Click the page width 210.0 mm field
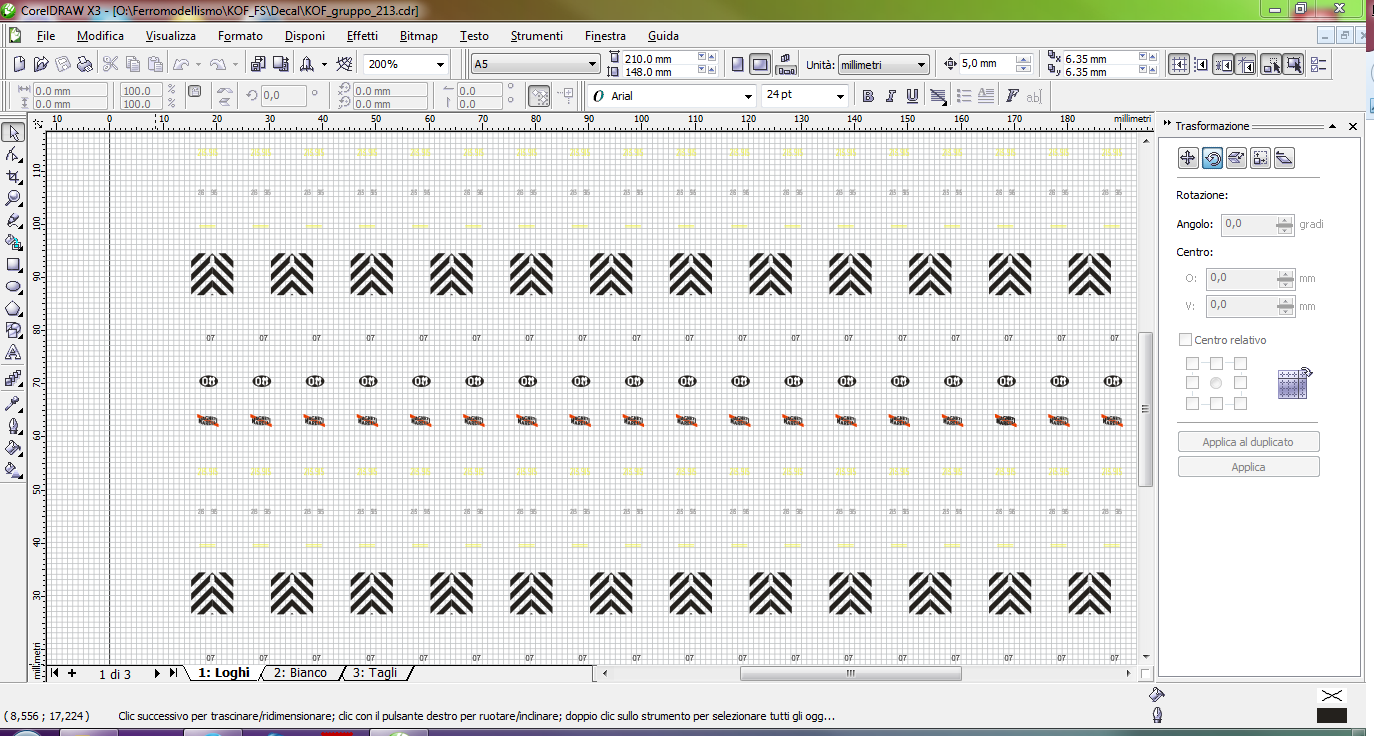This screenshot has width=1374, height=736. point(657,58)
